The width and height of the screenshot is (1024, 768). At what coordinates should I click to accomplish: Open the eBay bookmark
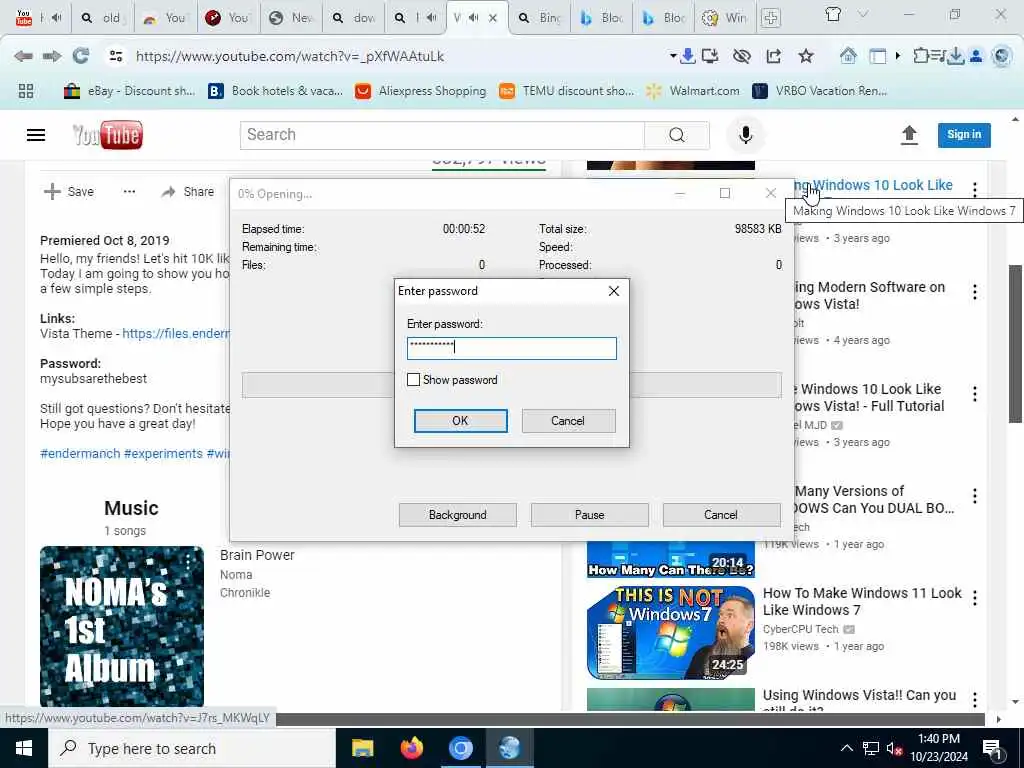129,91
